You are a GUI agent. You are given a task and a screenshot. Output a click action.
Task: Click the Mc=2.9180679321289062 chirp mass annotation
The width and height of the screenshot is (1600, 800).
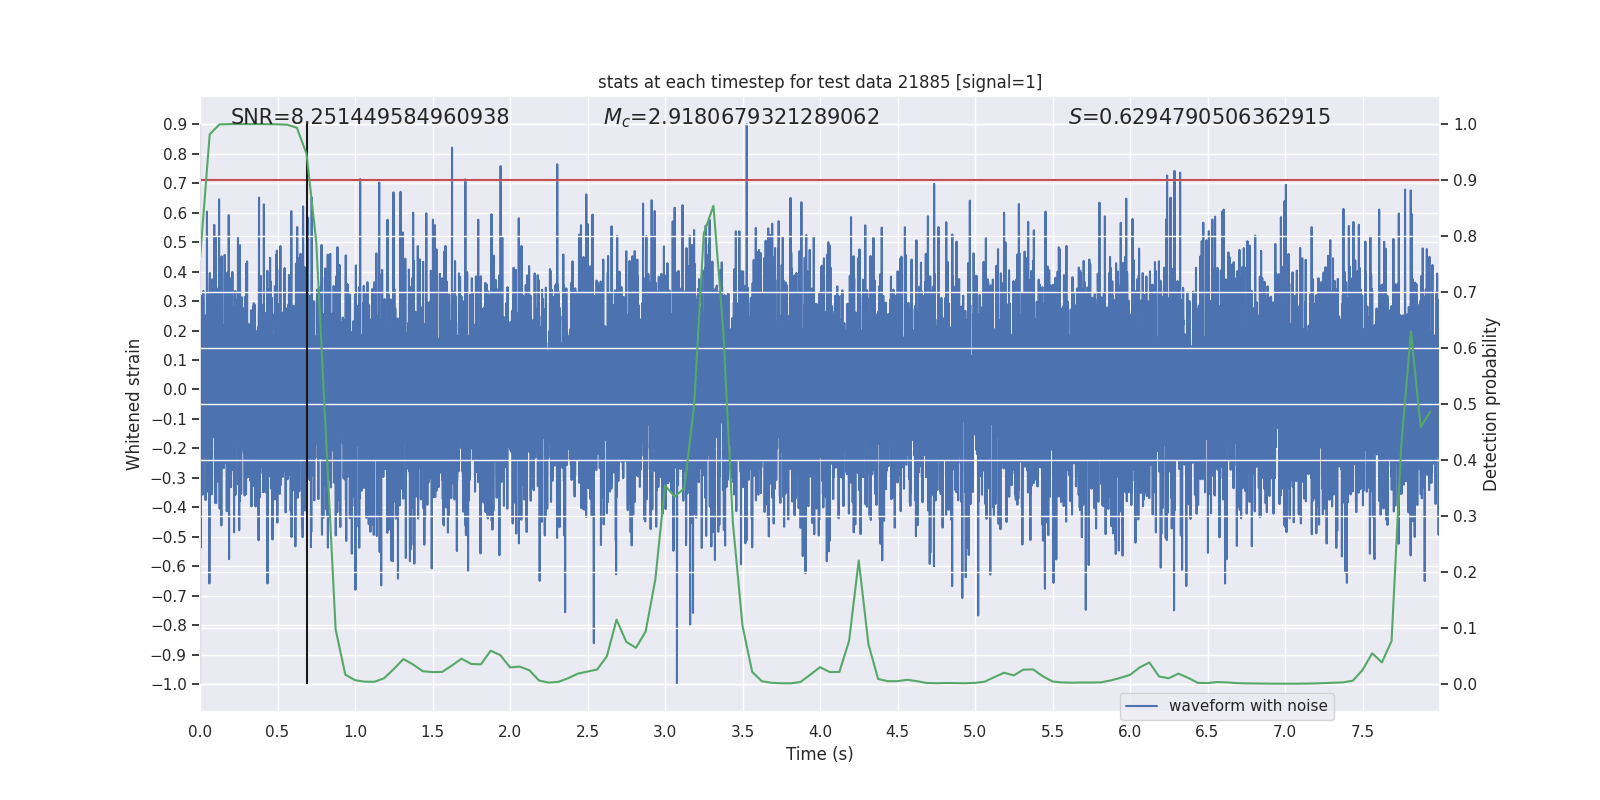741,117
